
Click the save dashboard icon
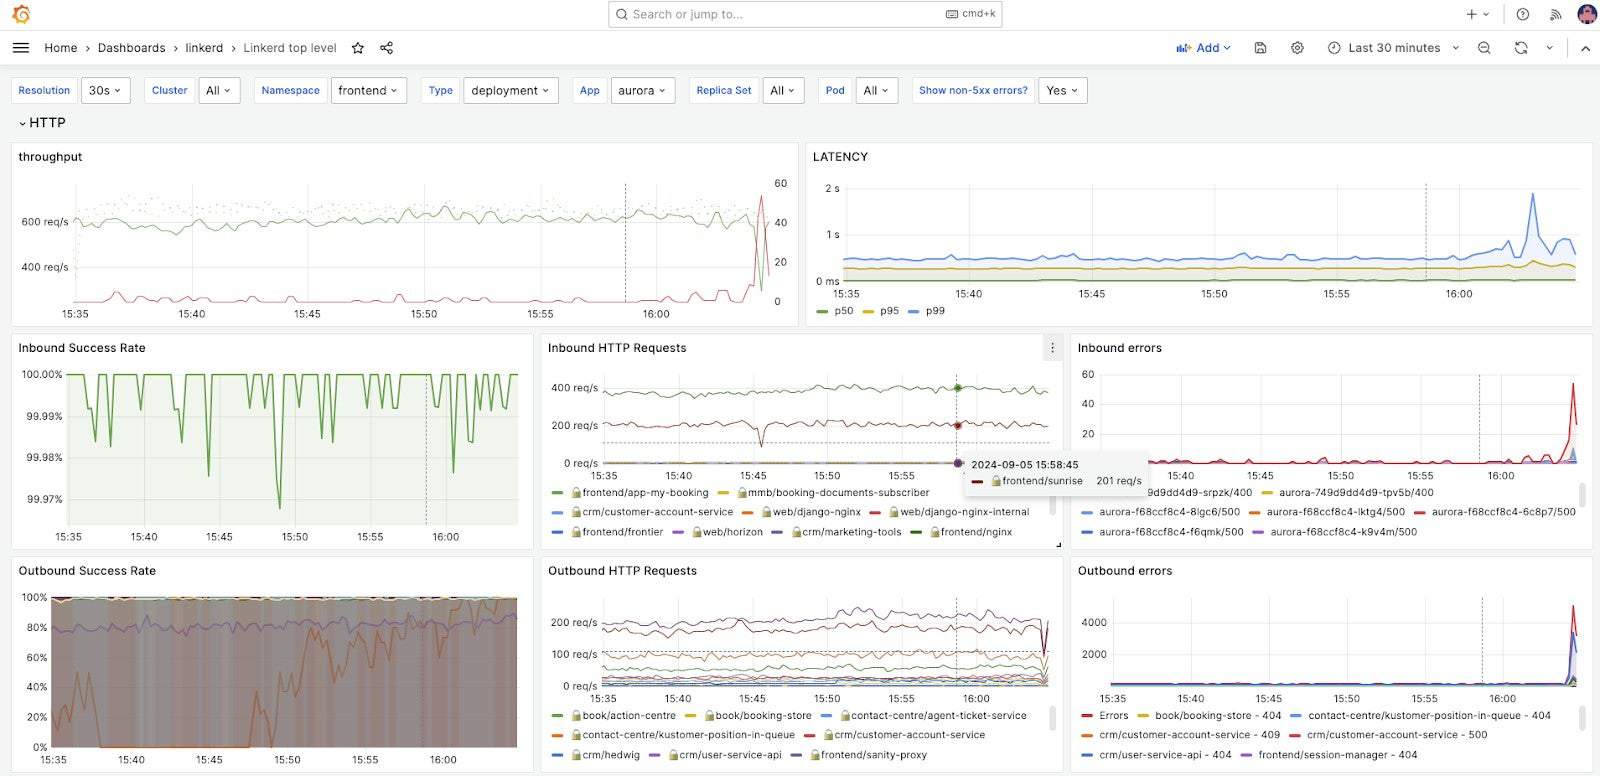pyautogui.click(x=1260, y=48)
